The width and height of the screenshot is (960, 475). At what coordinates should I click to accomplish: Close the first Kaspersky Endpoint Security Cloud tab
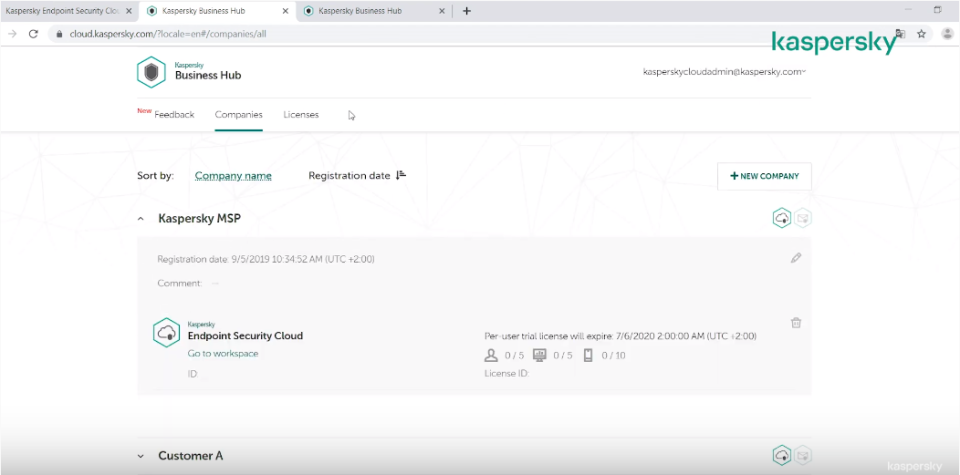[128, 11]
